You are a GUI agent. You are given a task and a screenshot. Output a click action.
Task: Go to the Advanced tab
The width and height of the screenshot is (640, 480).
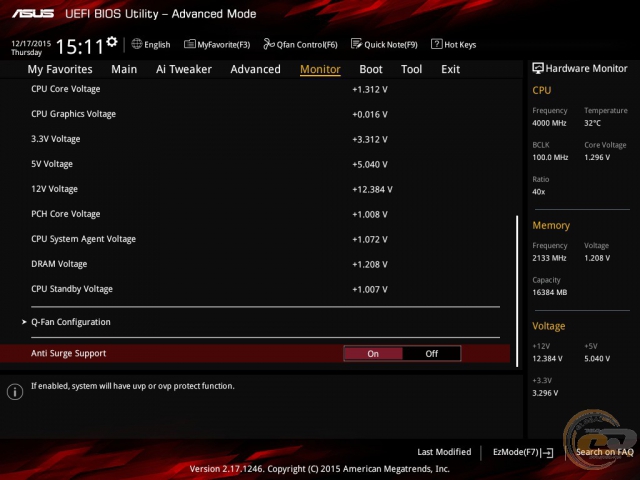[256, 69]
